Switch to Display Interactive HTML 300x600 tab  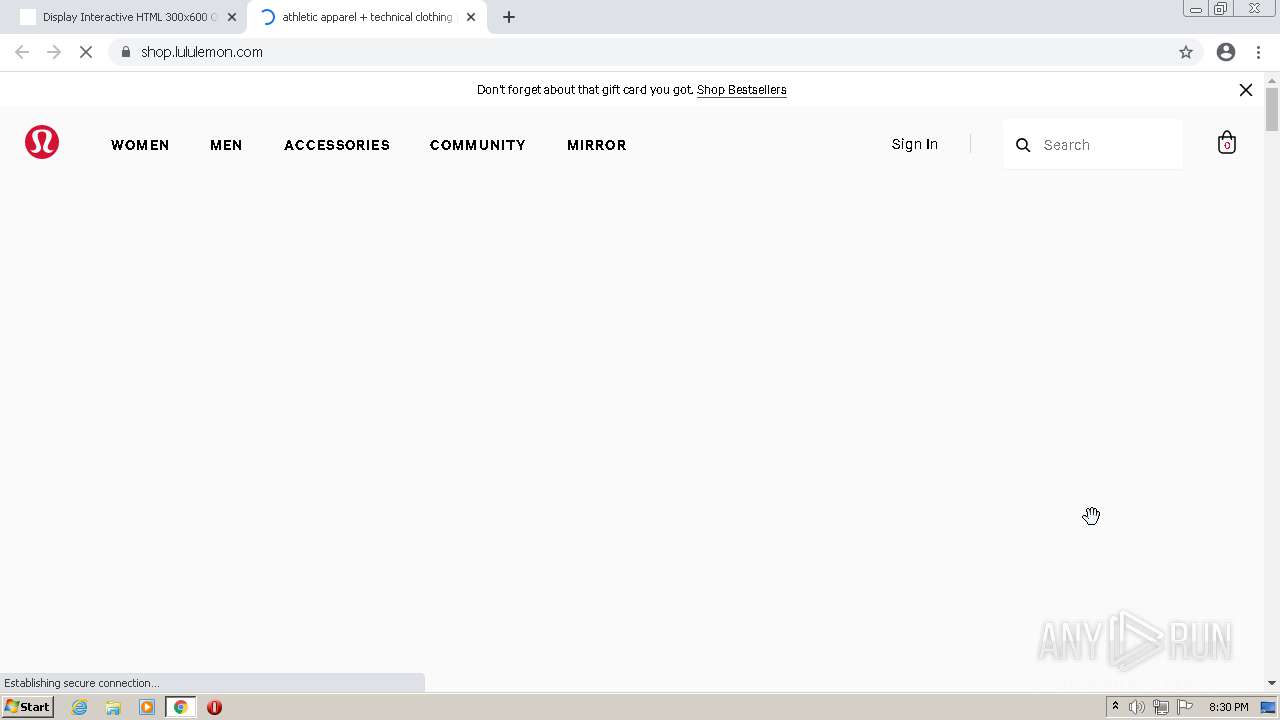pos(128,17)
